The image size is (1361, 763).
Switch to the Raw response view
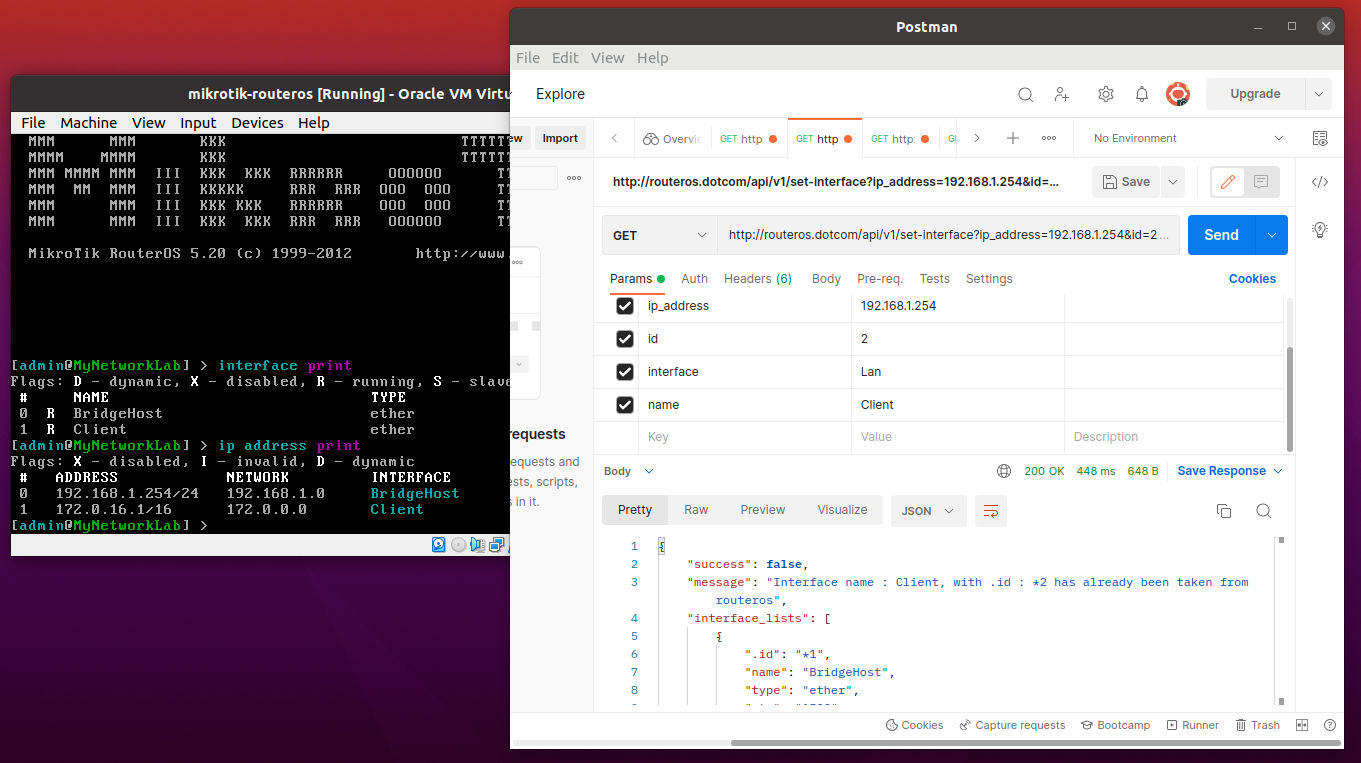pyautogui.click(x=696, y=510)
